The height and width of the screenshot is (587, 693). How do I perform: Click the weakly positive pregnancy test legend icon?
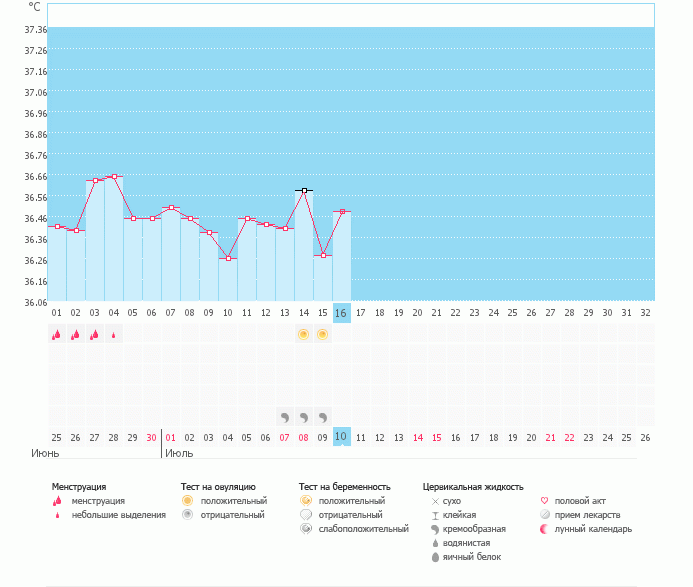[x=306, y=529]
